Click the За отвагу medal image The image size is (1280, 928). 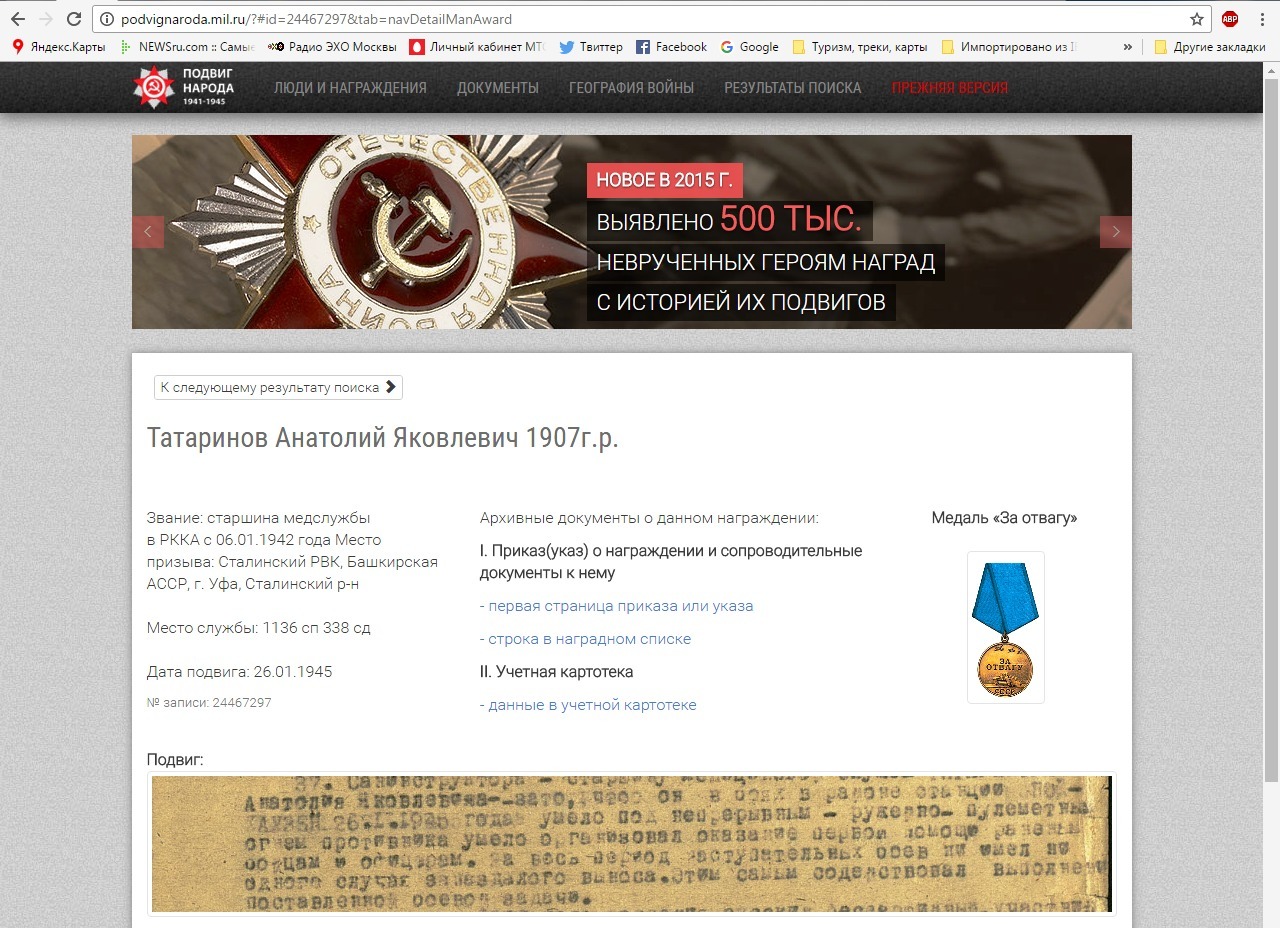click(1005, 627)
